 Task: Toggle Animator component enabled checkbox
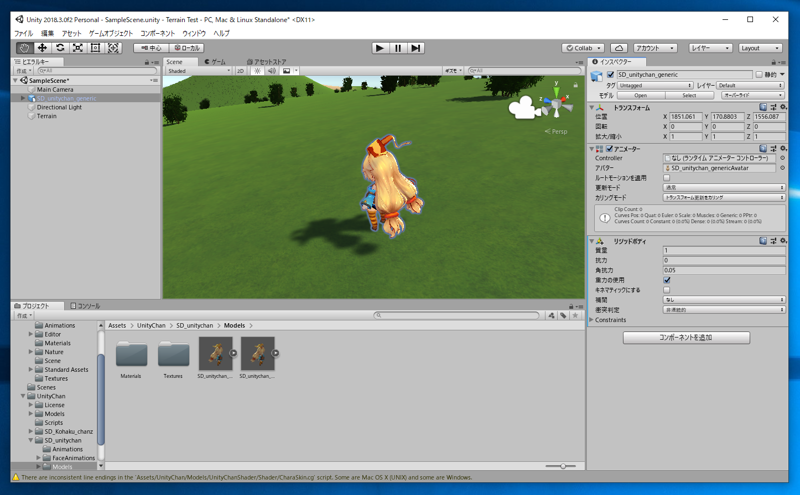pyautogui.click(x=609, y=148)
